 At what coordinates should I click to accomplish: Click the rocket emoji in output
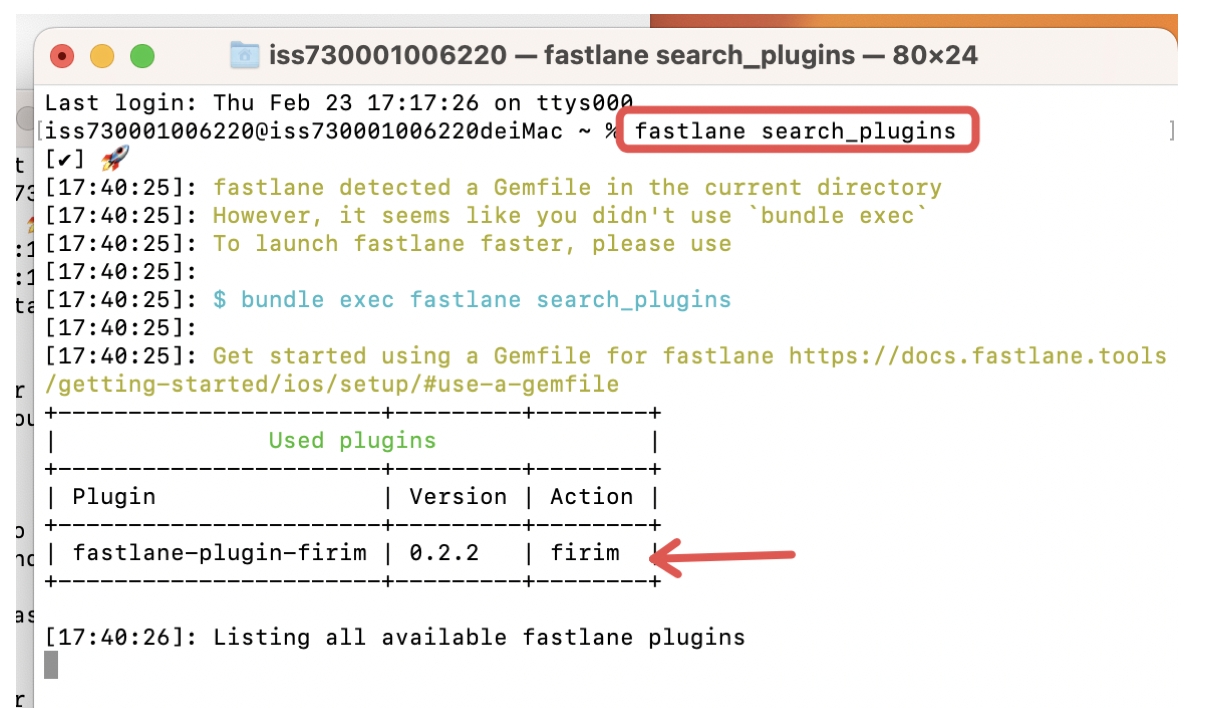(x=116, y=158)
